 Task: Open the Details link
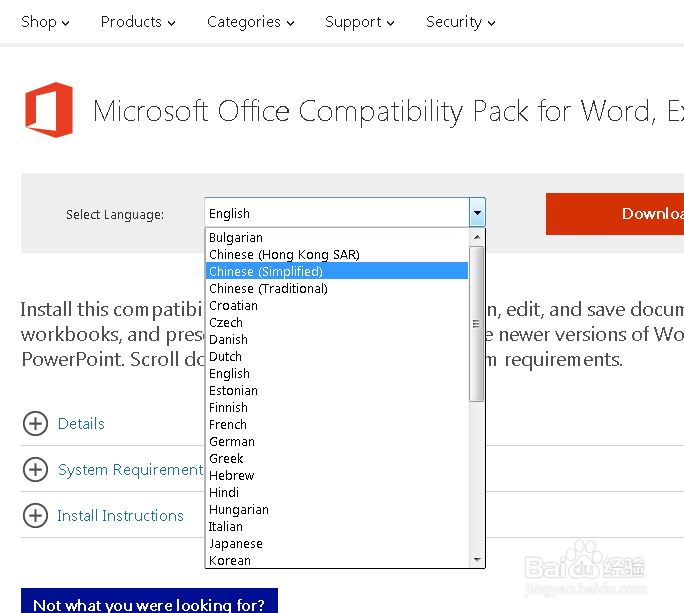click(x=81, y=424)
